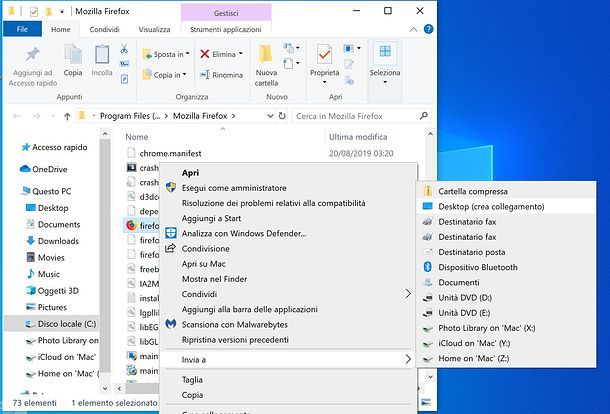The image size is (610, 414).
Task: Click the Malwarebytes scan icon
Action: (x=170, y=324)
